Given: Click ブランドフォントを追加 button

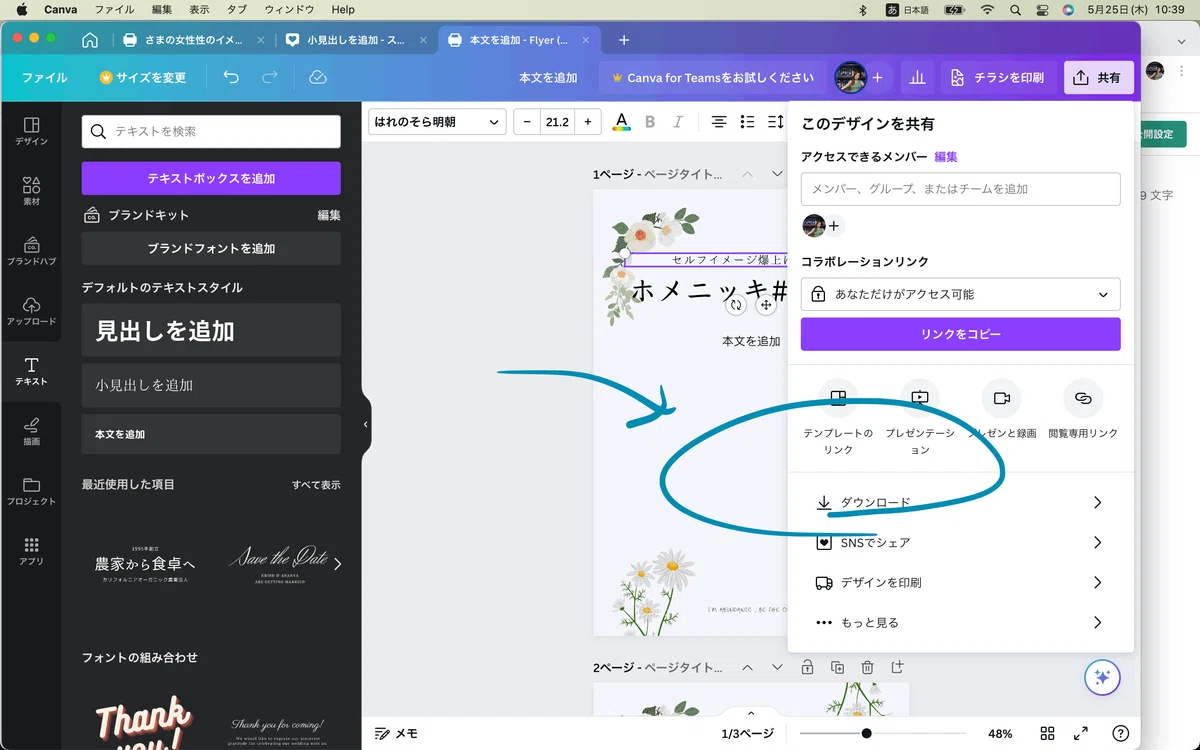Looking at the screenshot, I should point(211,248).
